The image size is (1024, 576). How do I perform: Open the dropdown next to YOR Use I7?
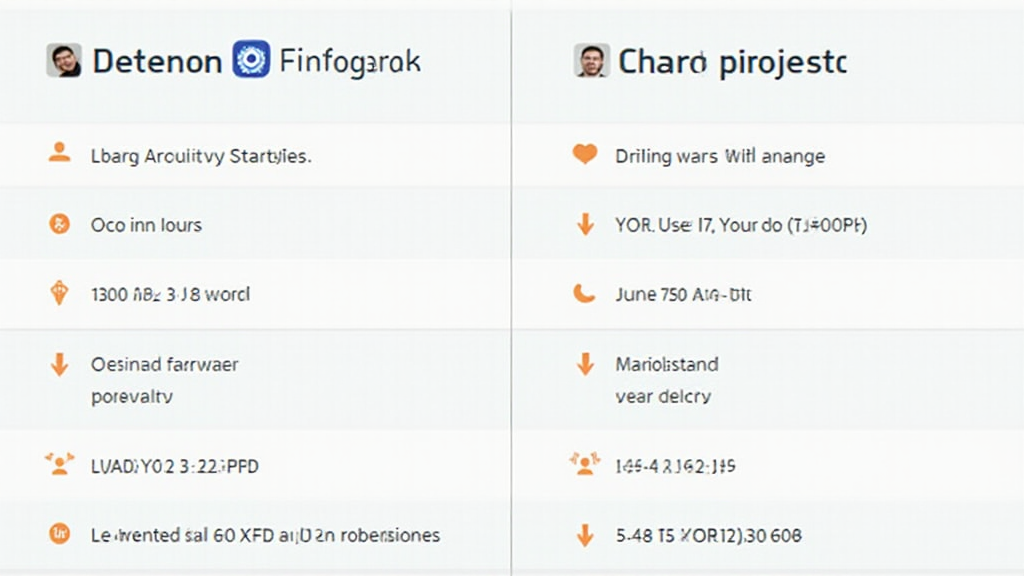pos(583,224)
